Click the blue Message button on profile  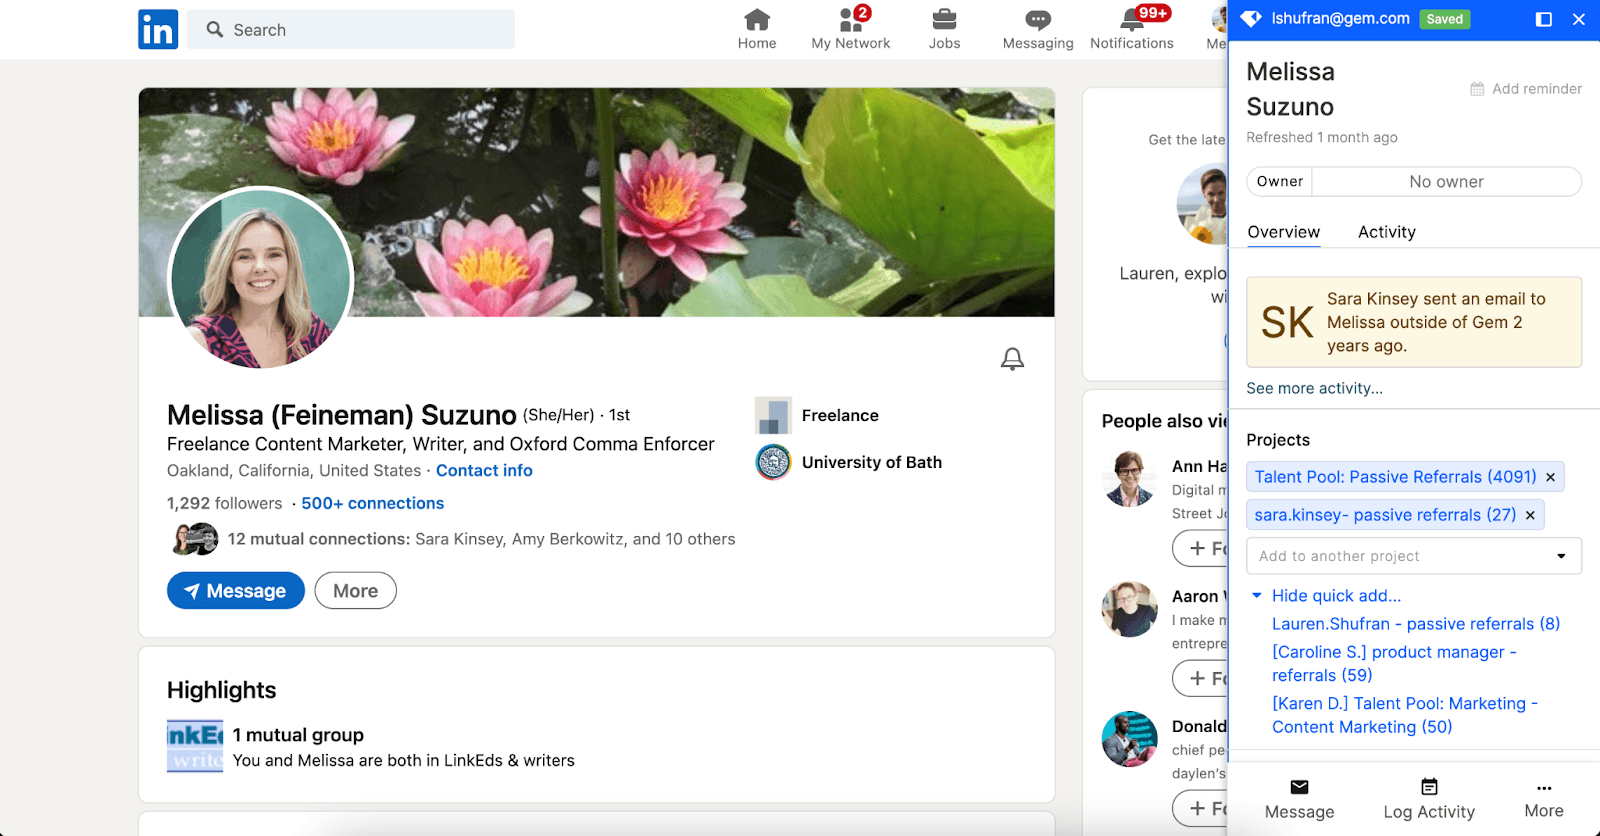[236, 591]
